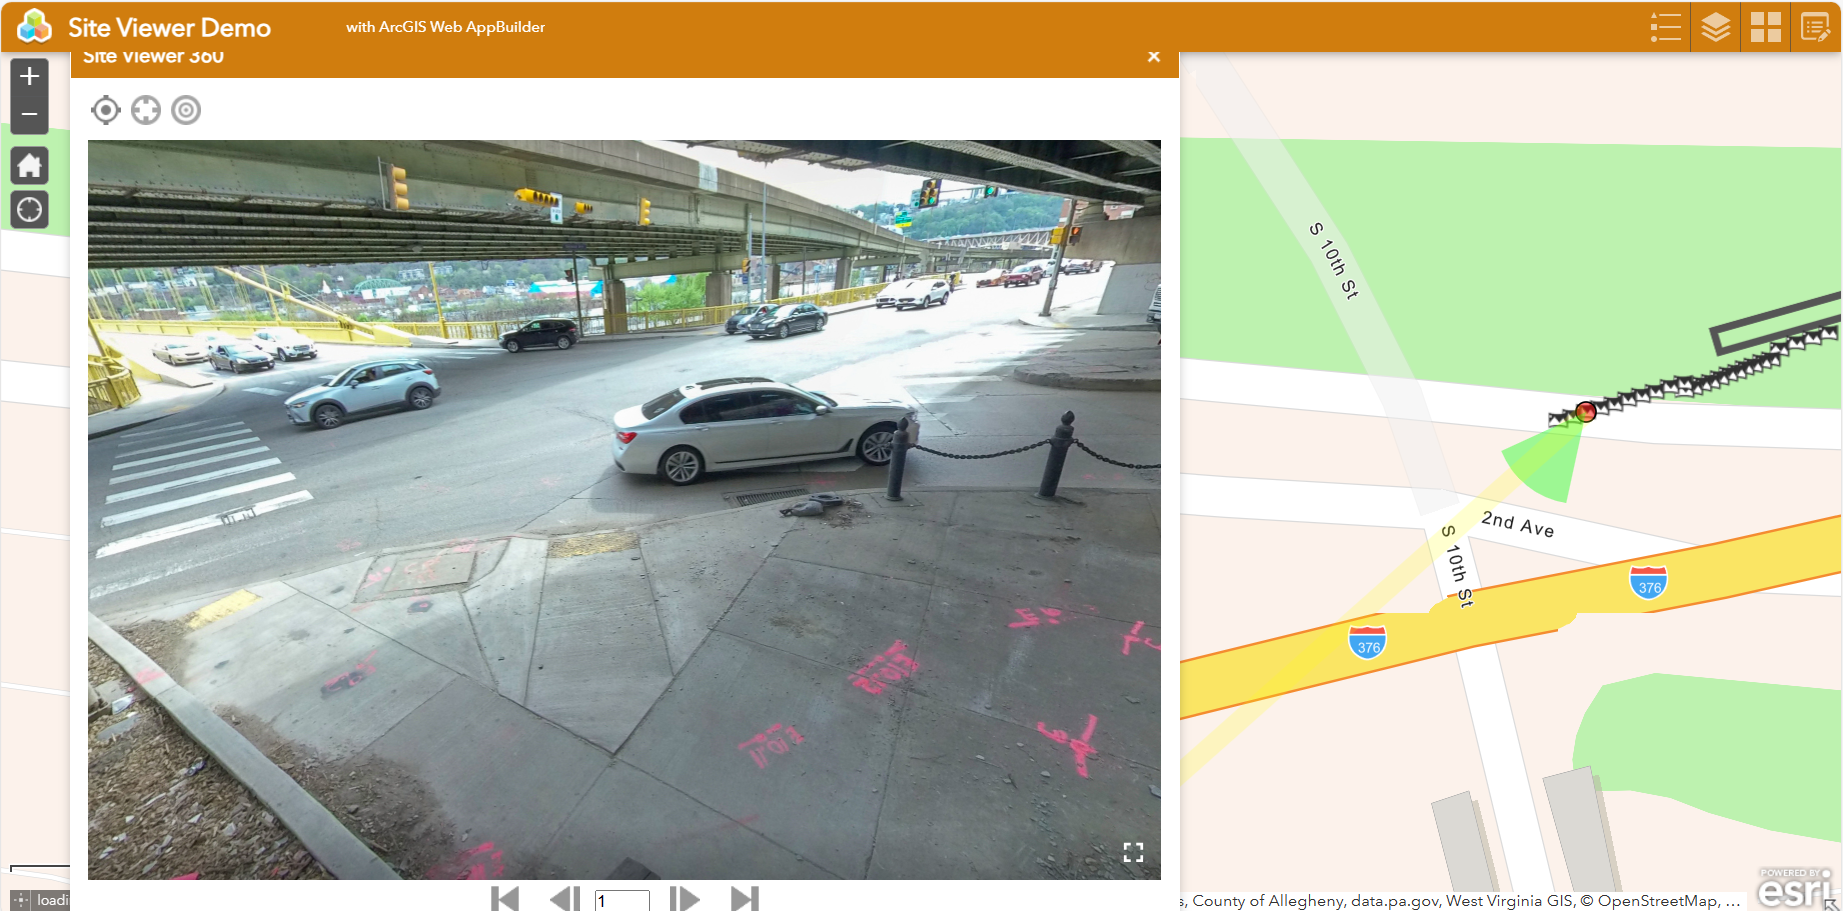Image resolution: width=1843 pixels, height=911 pixels.
Task: Toggle the concentric circles tool
Action: tap(186, 110)
